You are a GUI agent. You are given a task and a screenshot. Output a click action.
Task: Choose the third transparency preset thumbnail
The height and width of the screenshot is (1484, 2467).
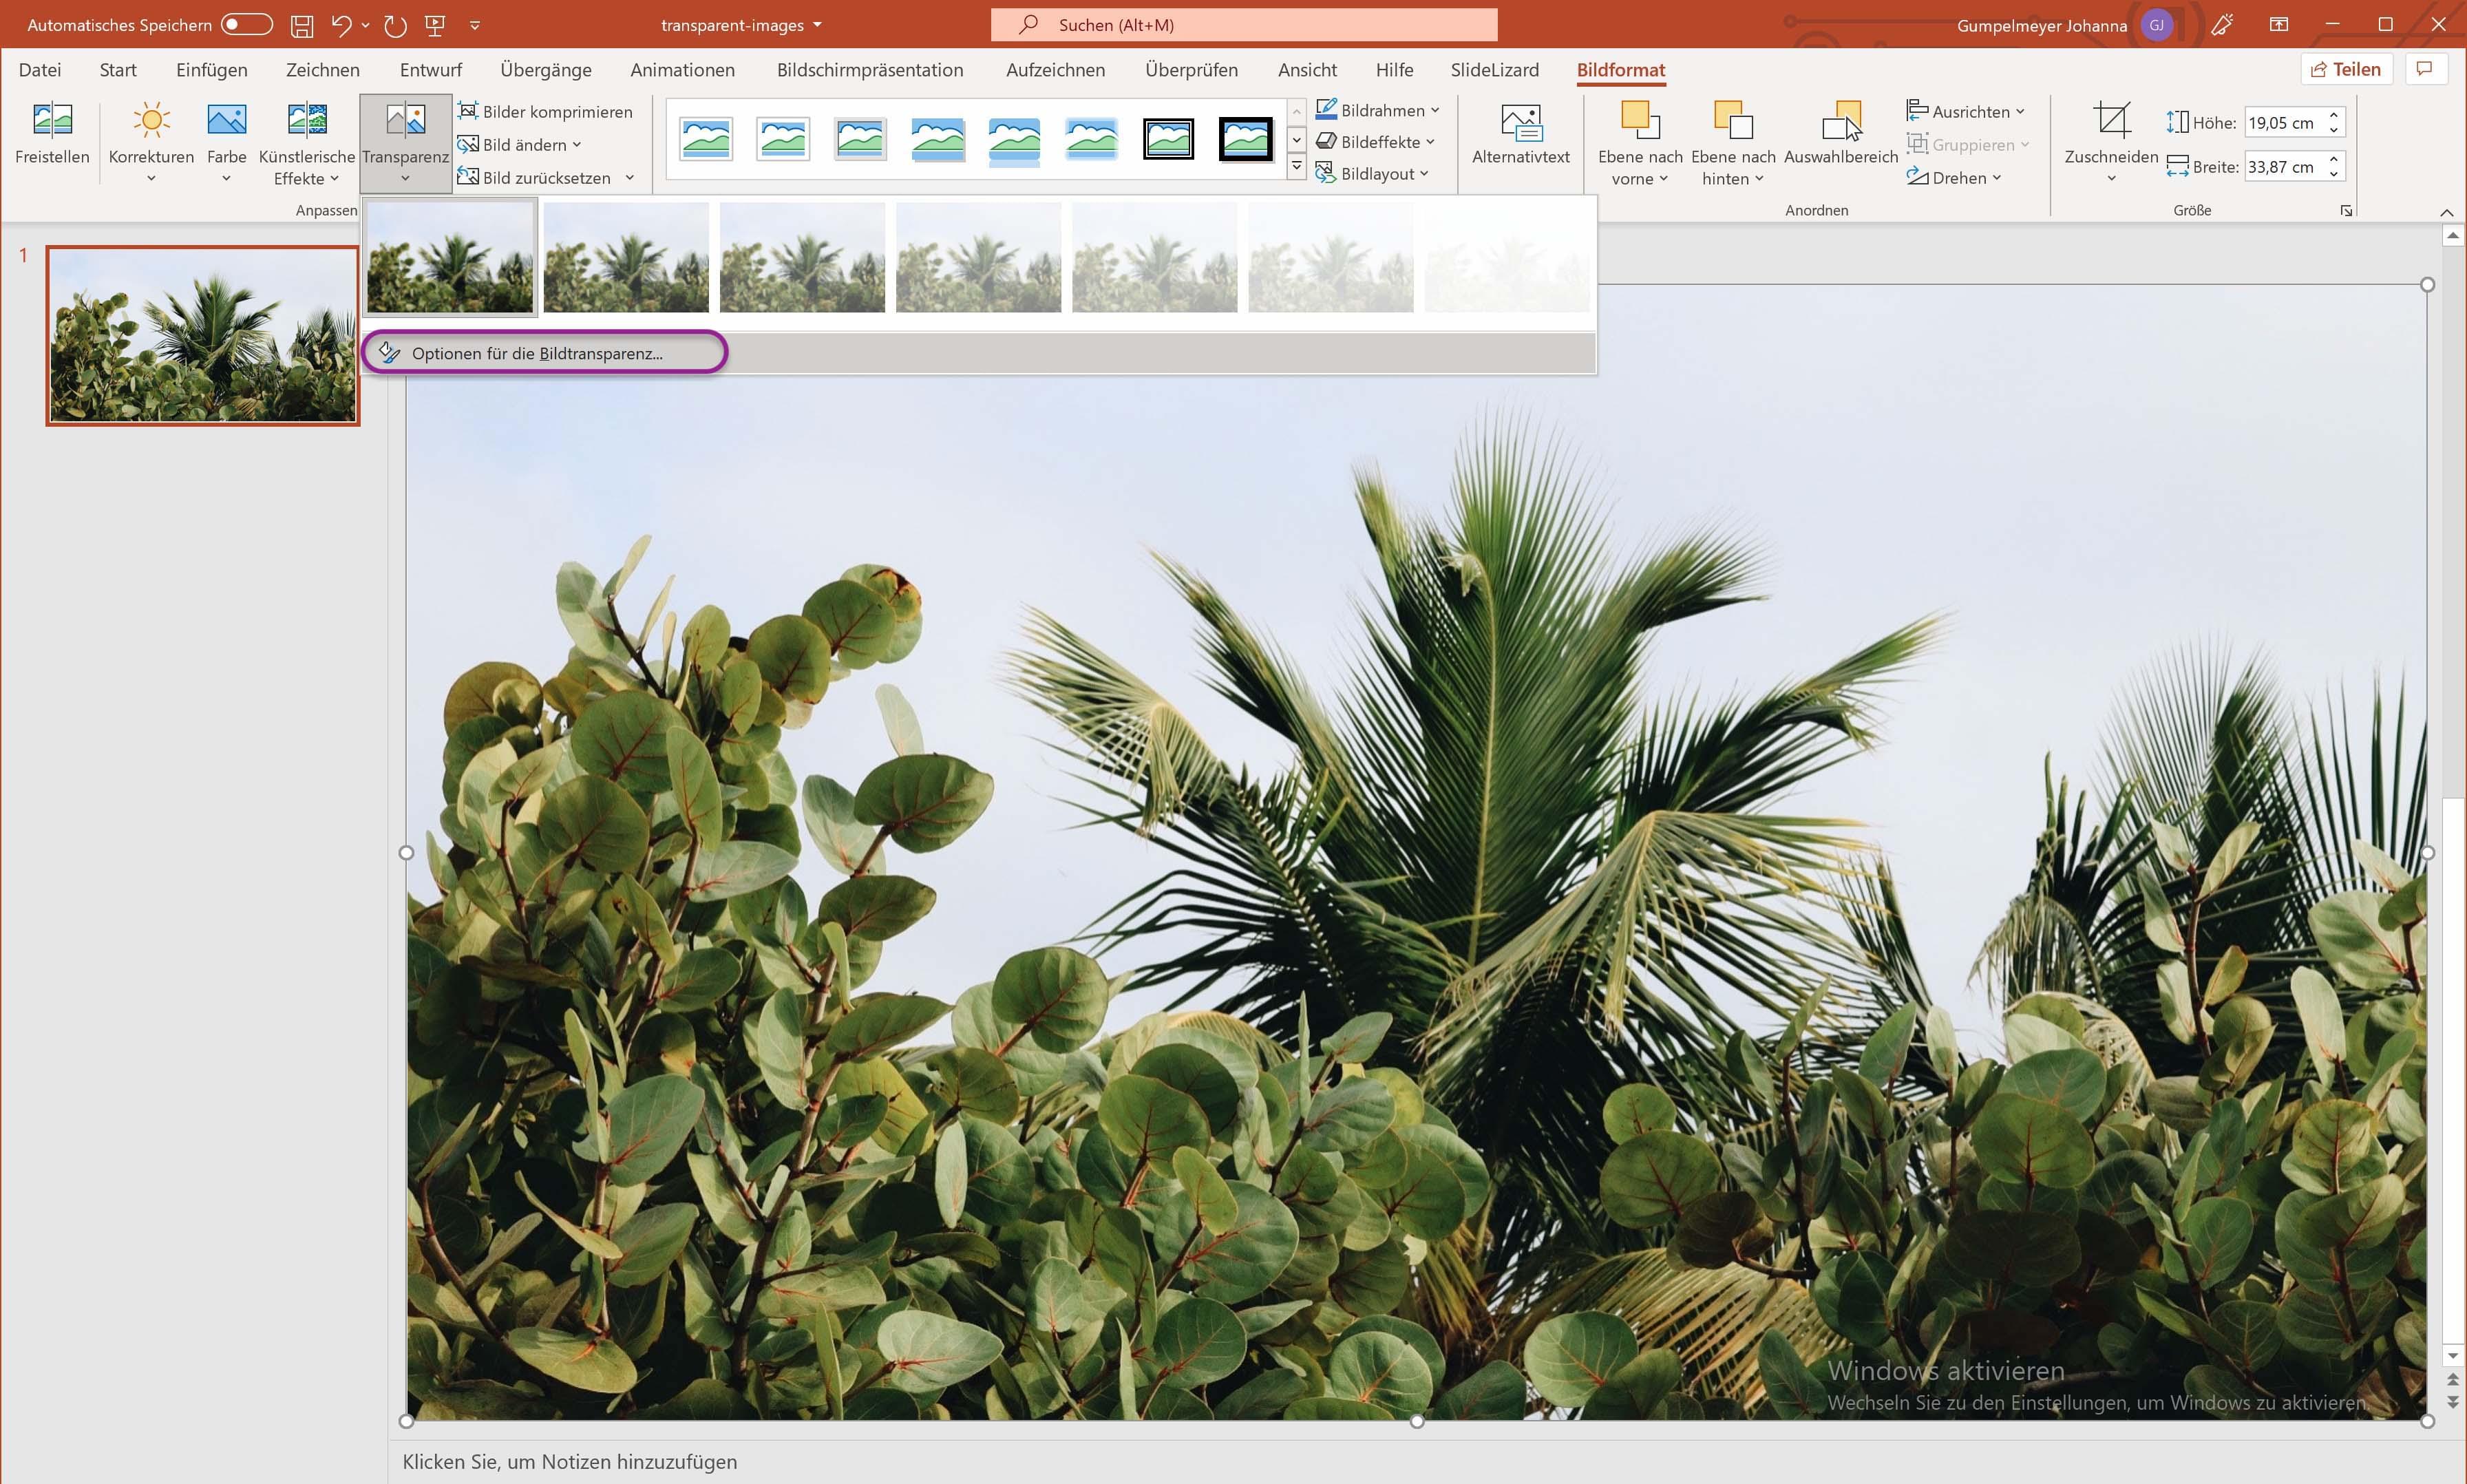(802, 257)
